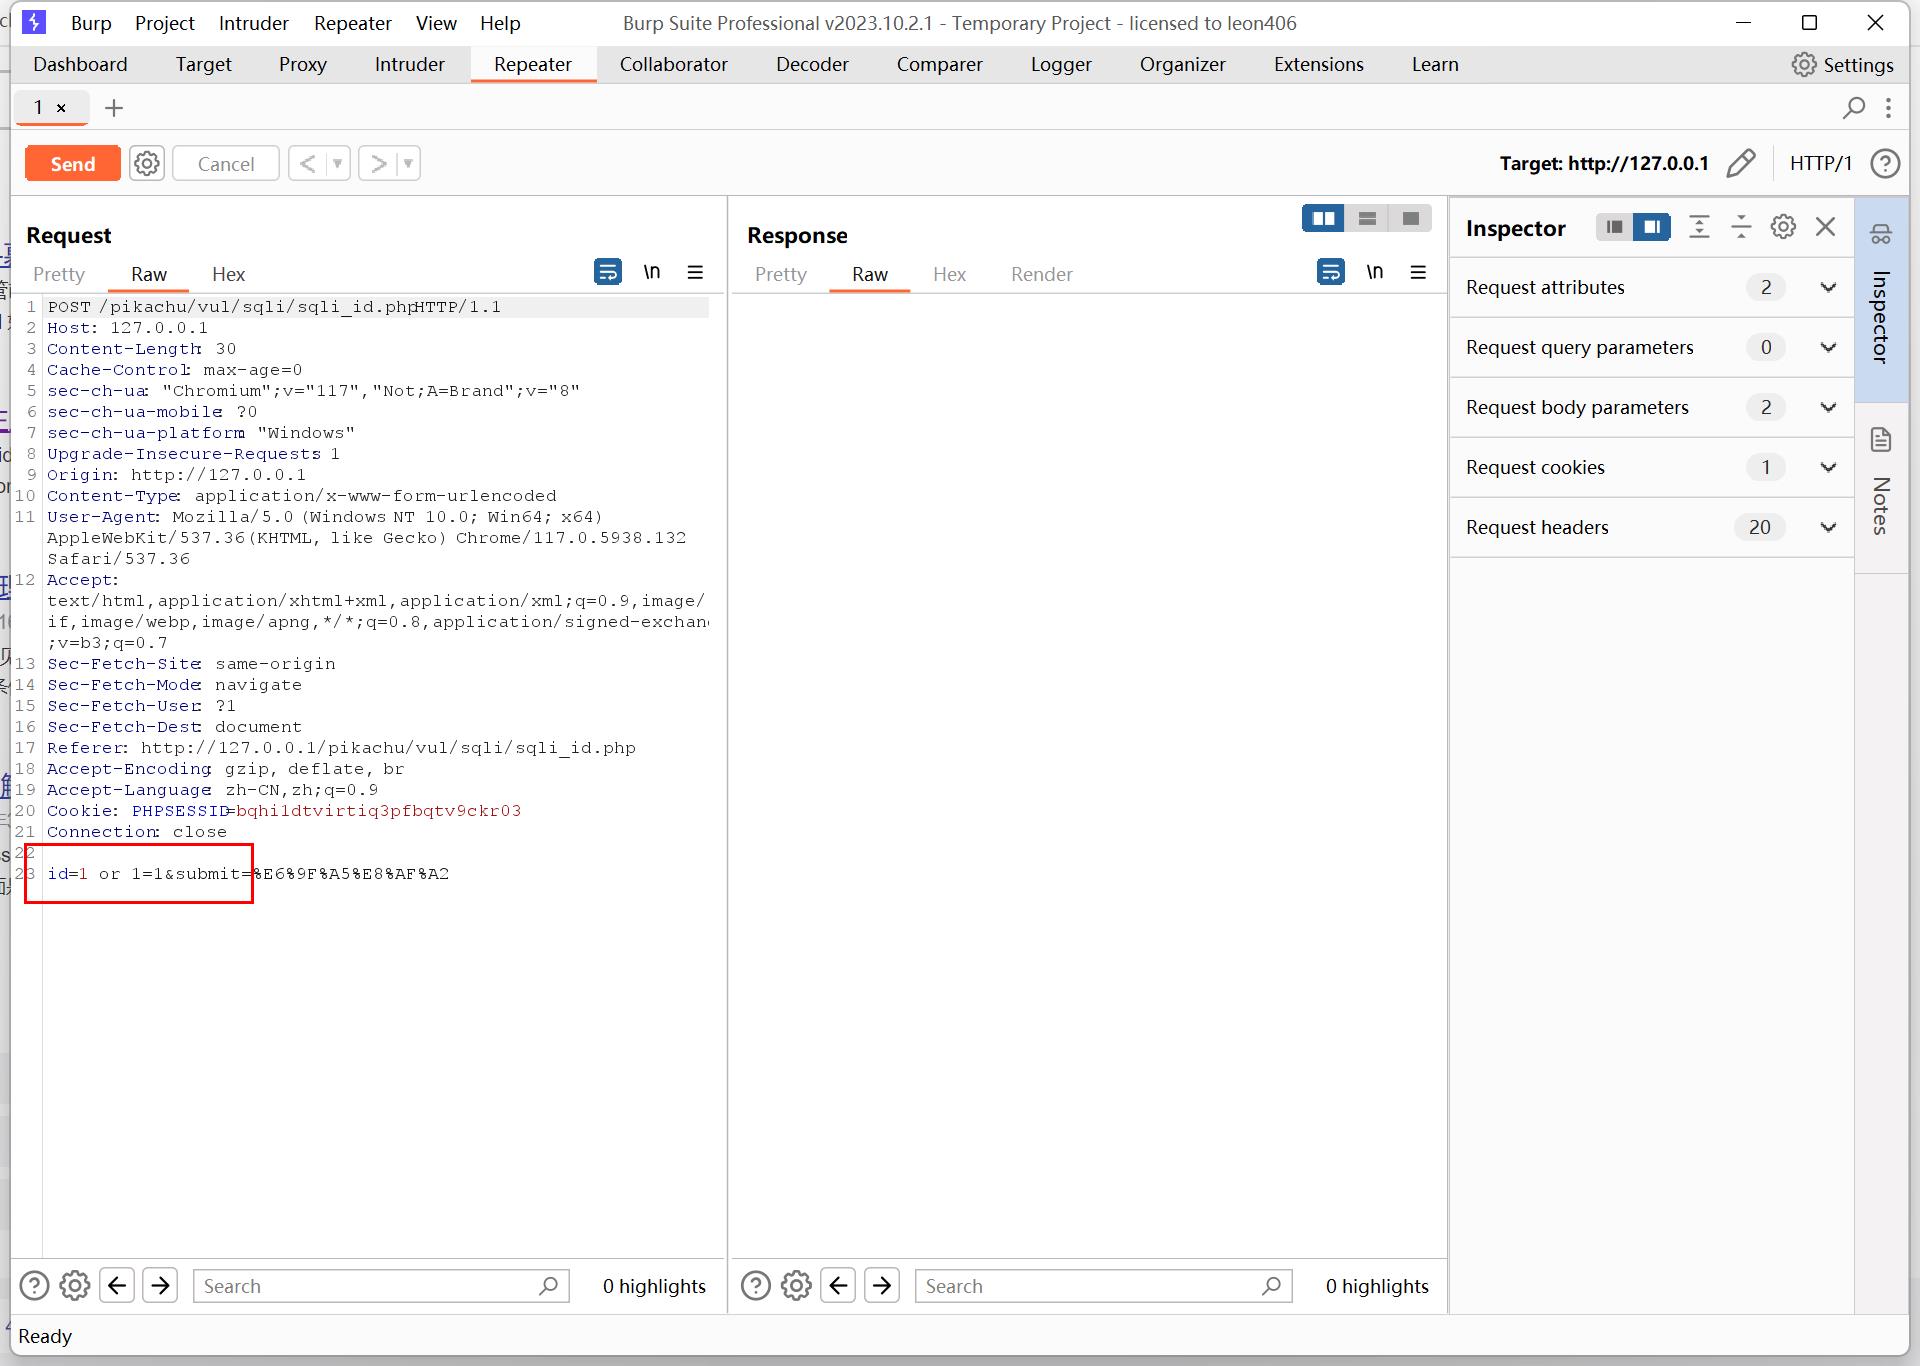Image resolution: width=1920 pixels, height=1366 pixels.
Task: Toggle non-printable characters in Request
Action: click(x=652, y=272)
